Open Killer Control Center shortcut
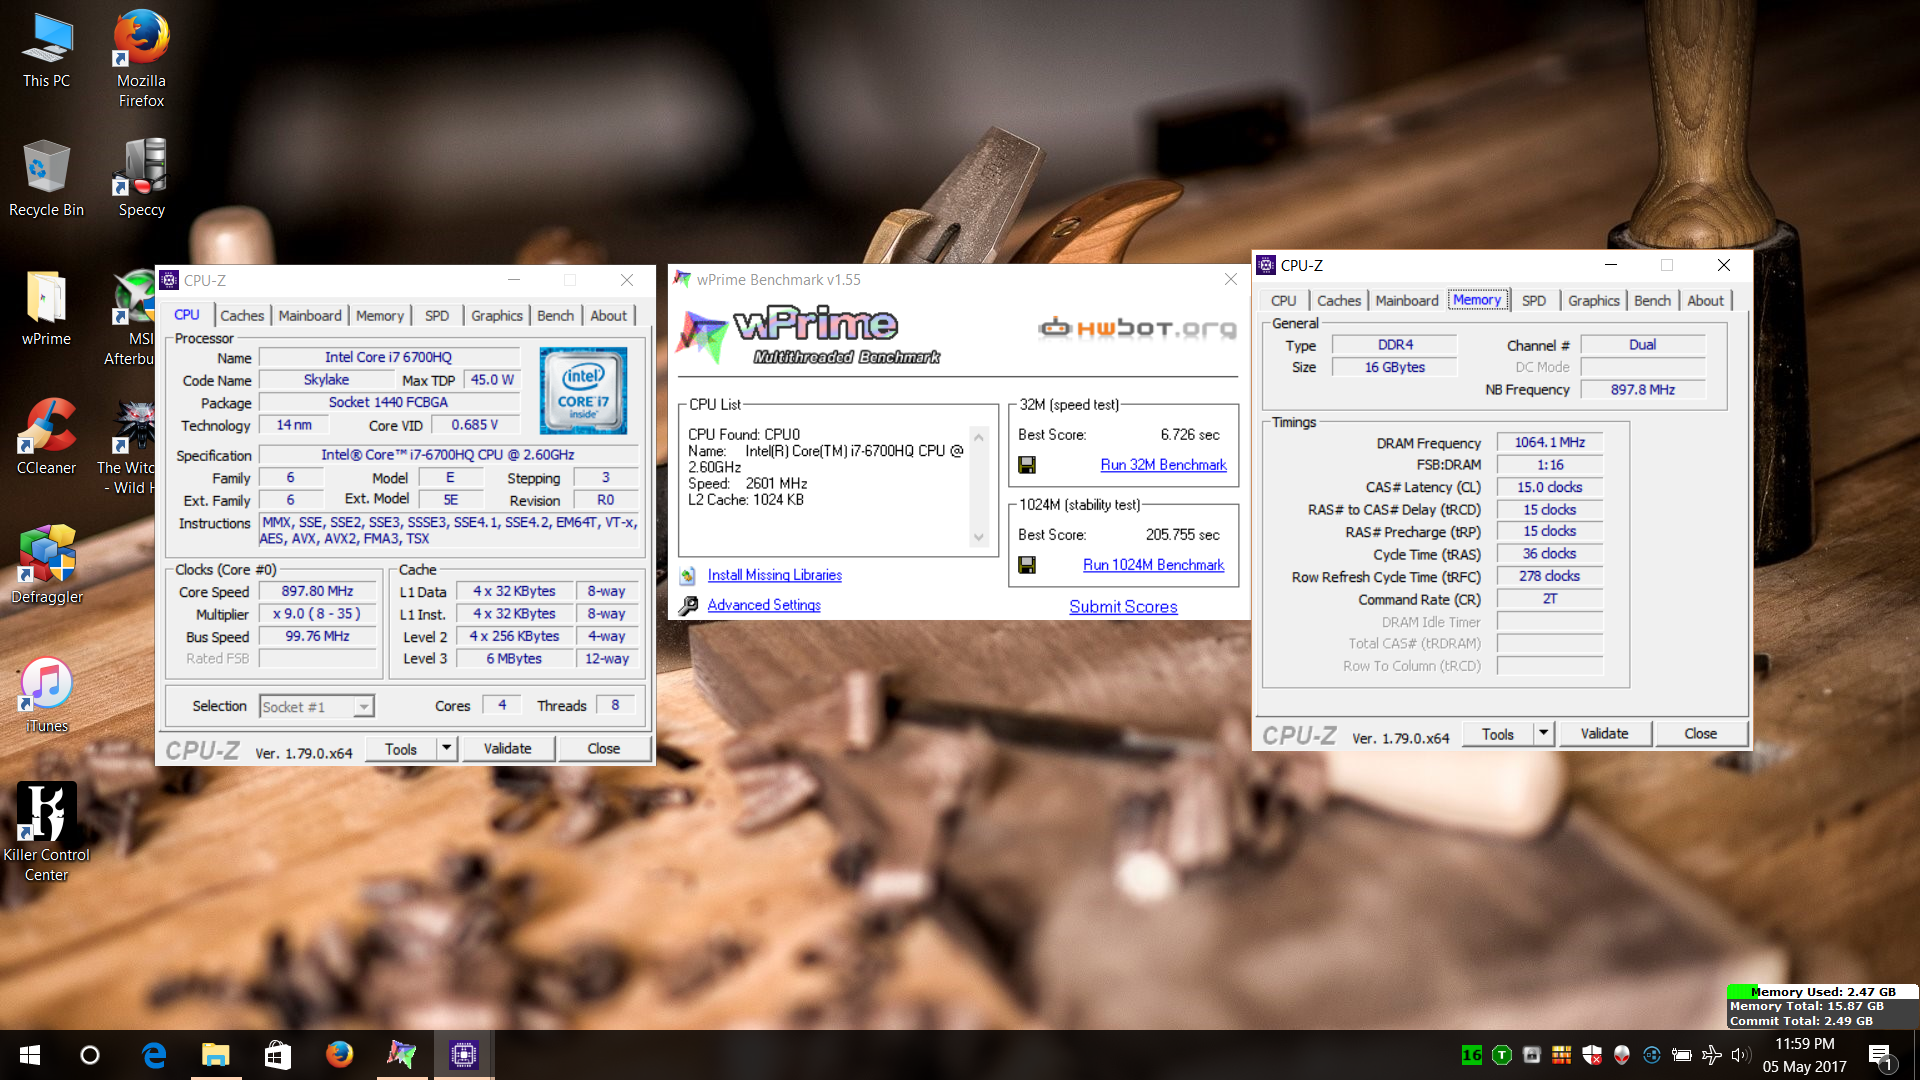Image resolution: width=1920 pixels, height=1080 pixels. [x=46, y=832]
